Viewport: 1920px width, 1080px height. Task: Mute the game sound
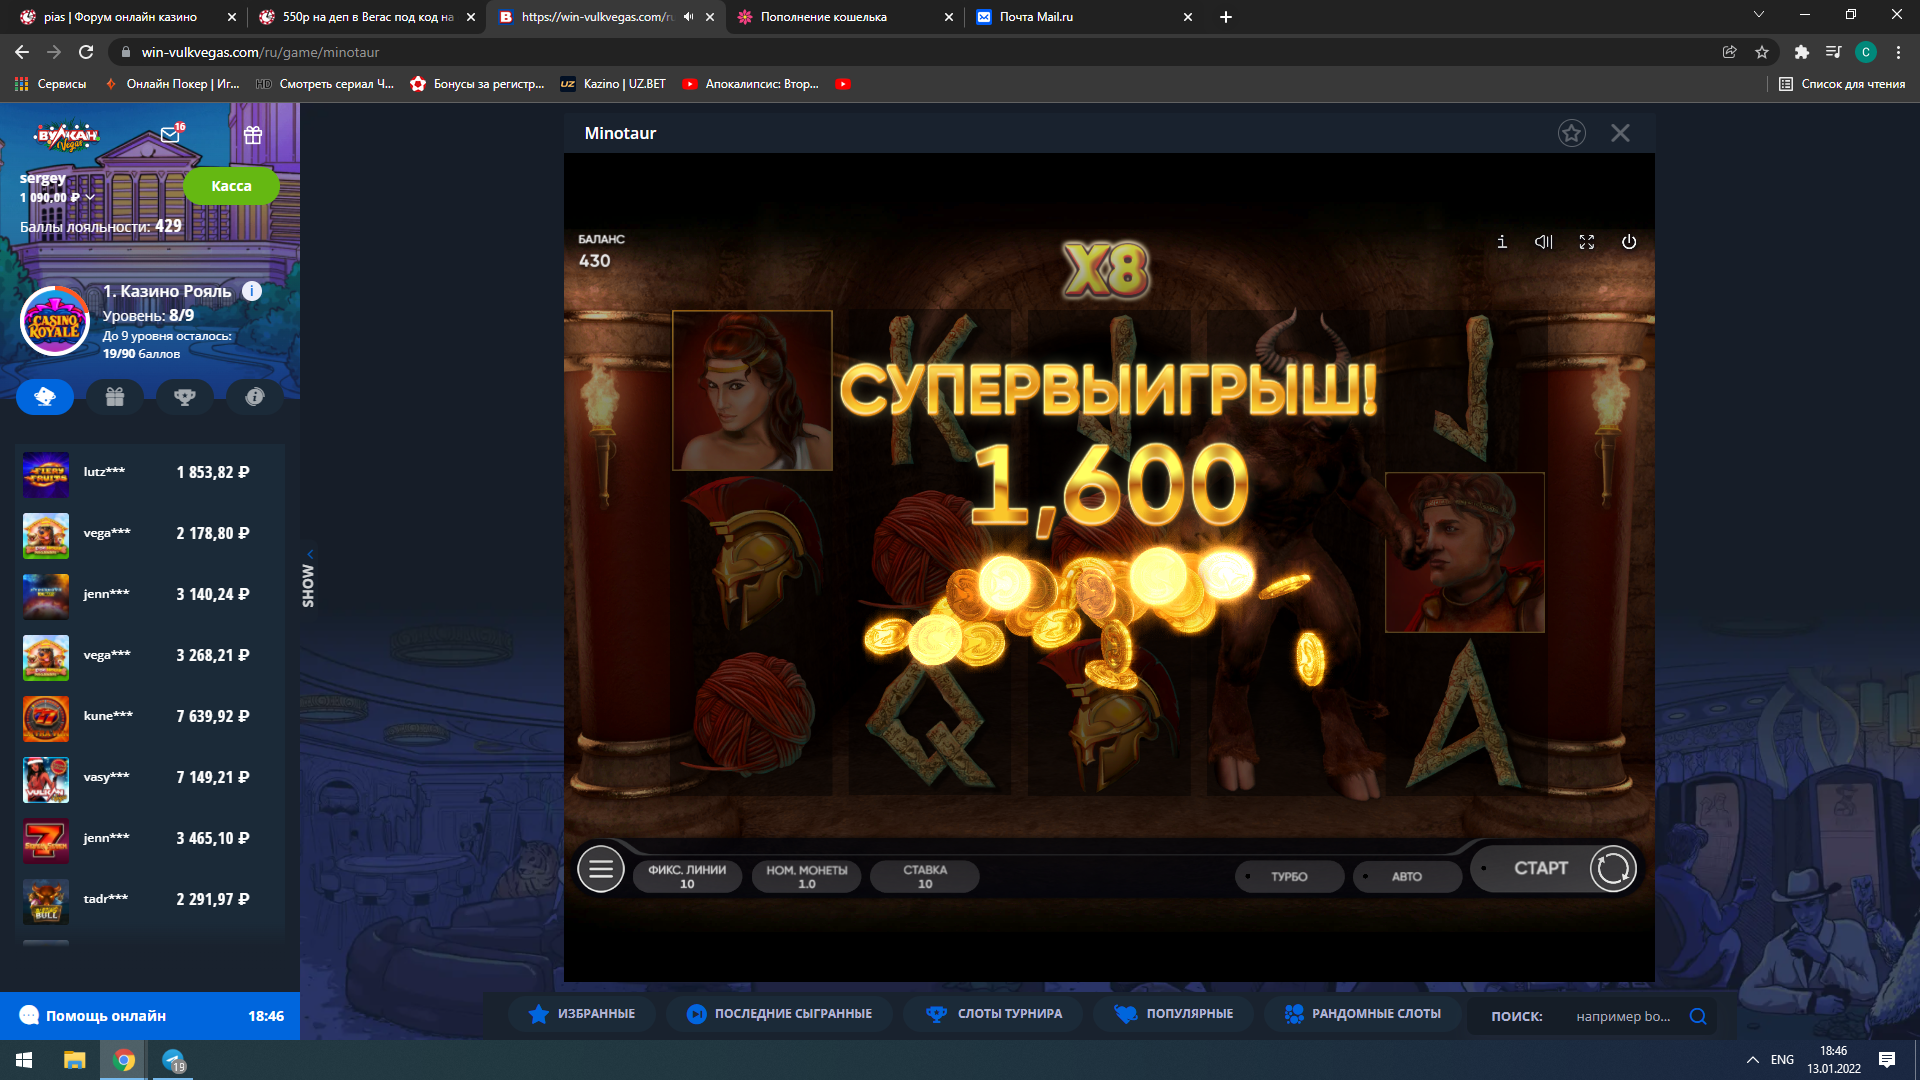[1544, 242]
